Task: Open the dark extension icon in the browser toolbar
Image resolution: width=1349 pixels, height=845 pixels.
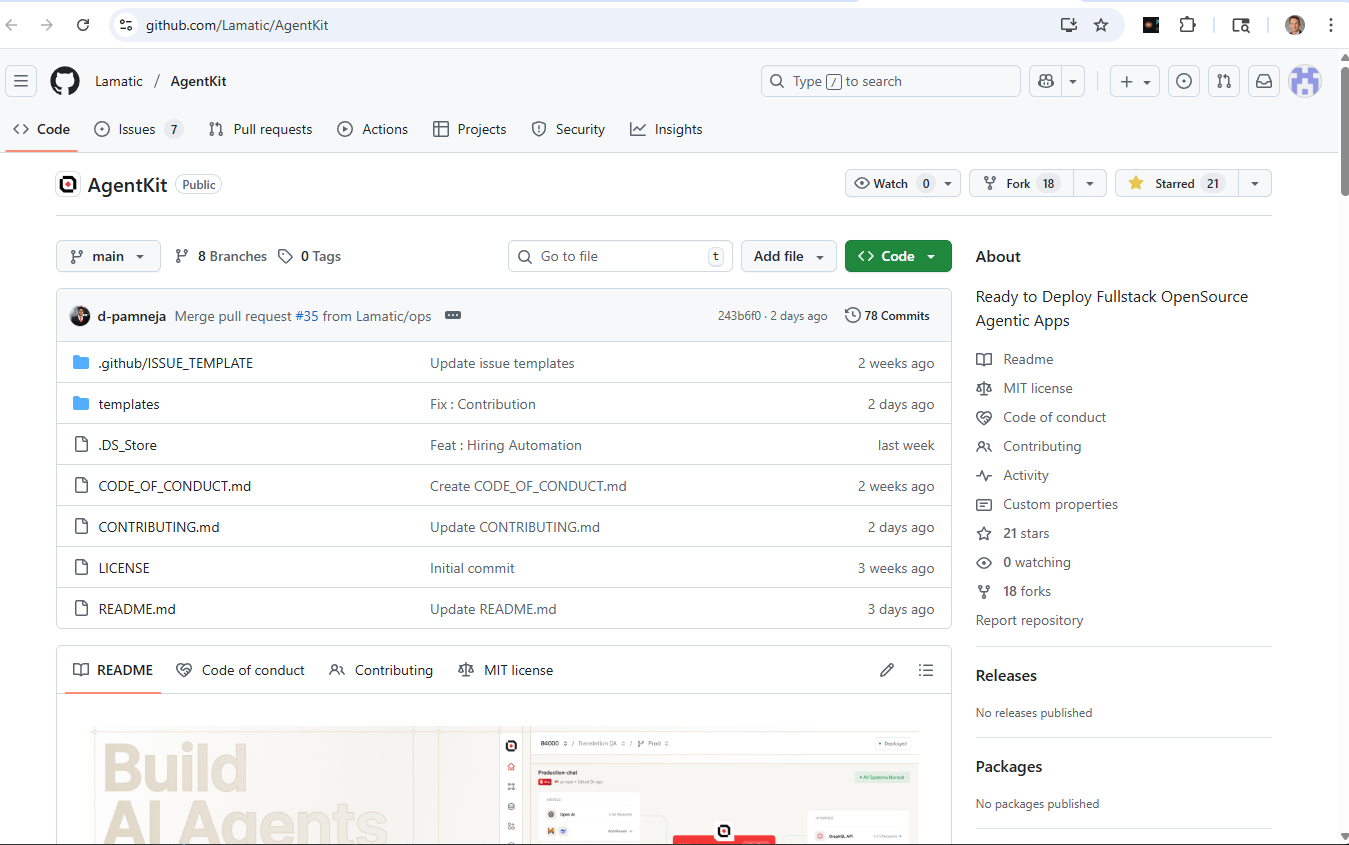Action: click(1151, 25)
